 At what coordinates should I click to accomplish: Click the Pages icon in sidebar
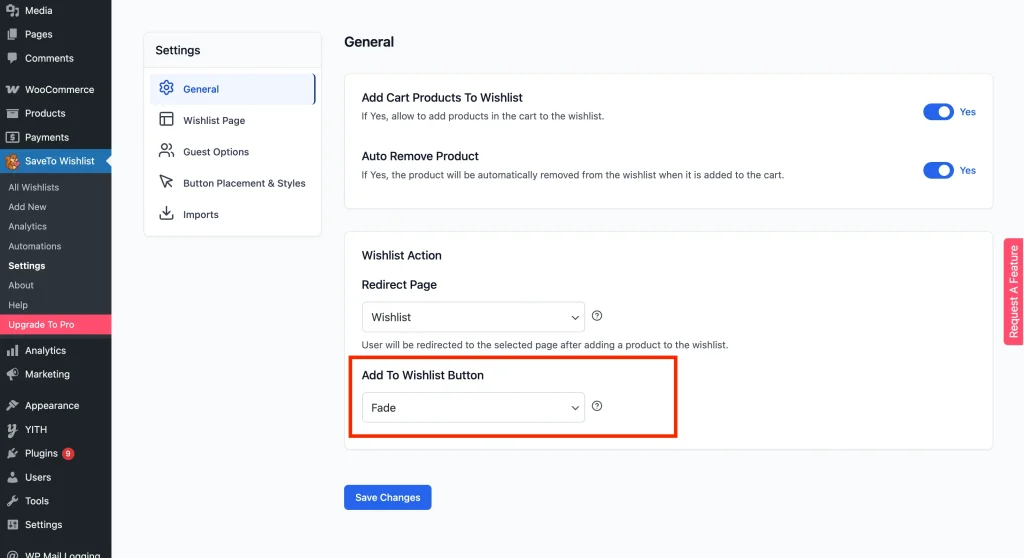coord(12,34)
